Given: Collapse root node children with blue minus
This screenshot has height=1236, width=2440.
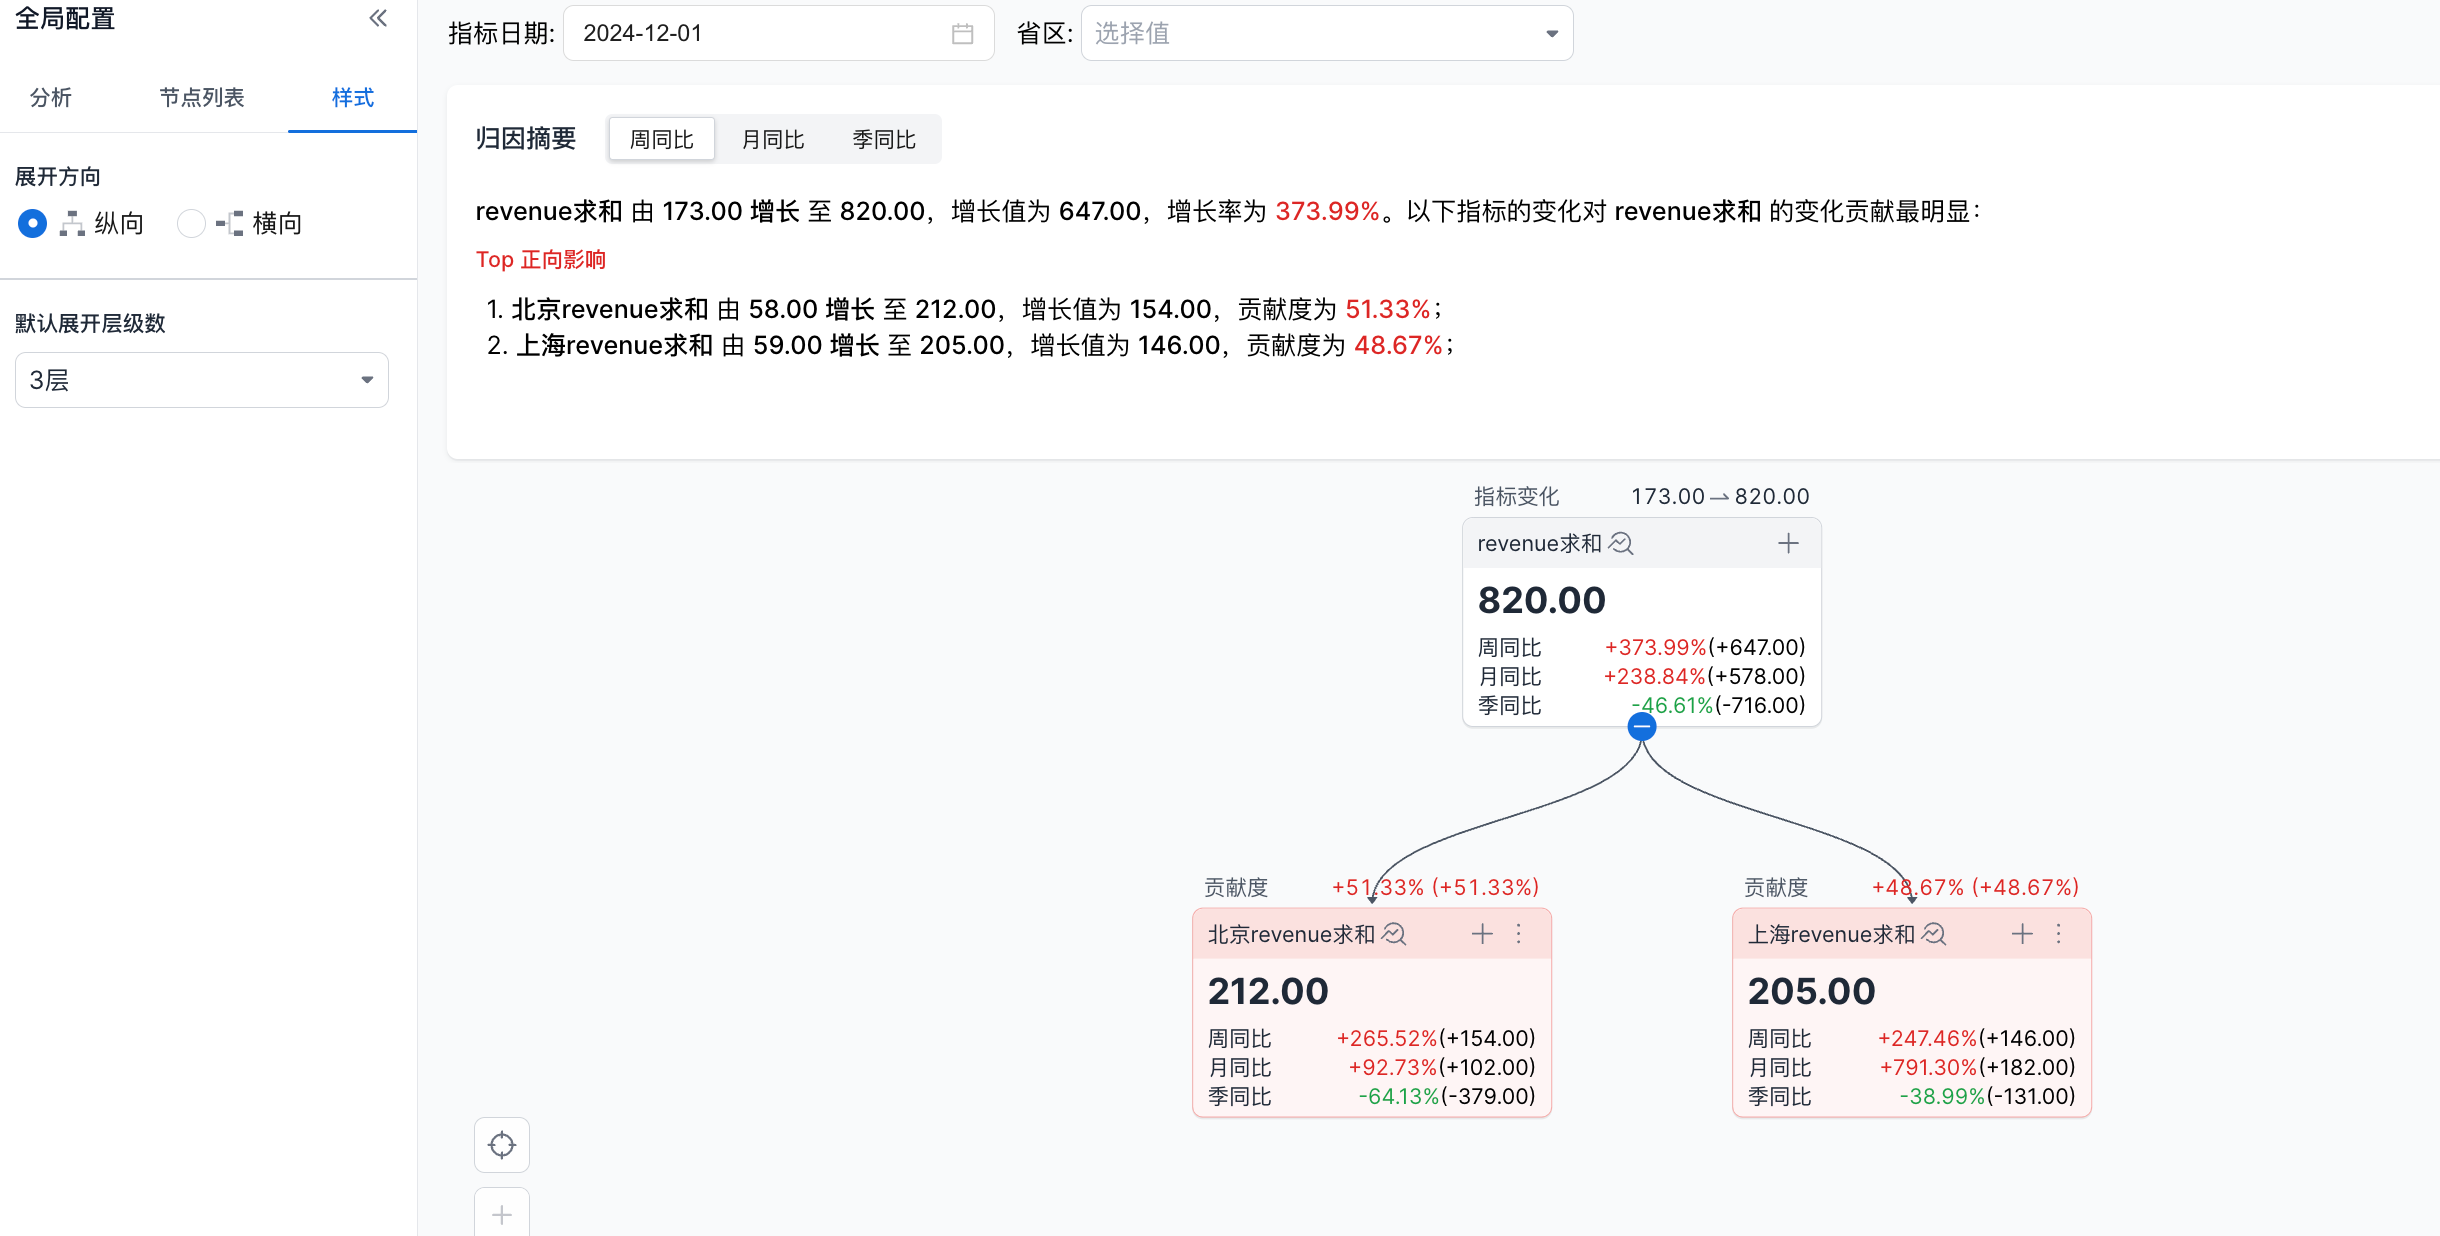Looking at the screenshot, I should coord(1642,727).
